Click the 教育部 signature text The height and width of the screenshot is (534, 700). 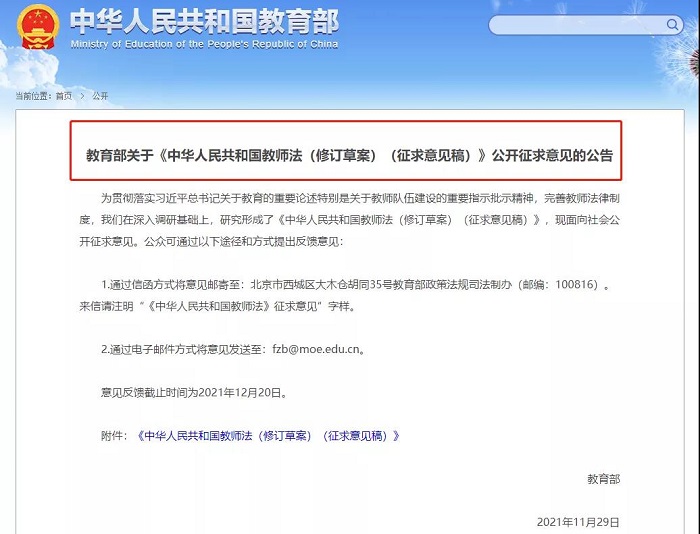604,479
